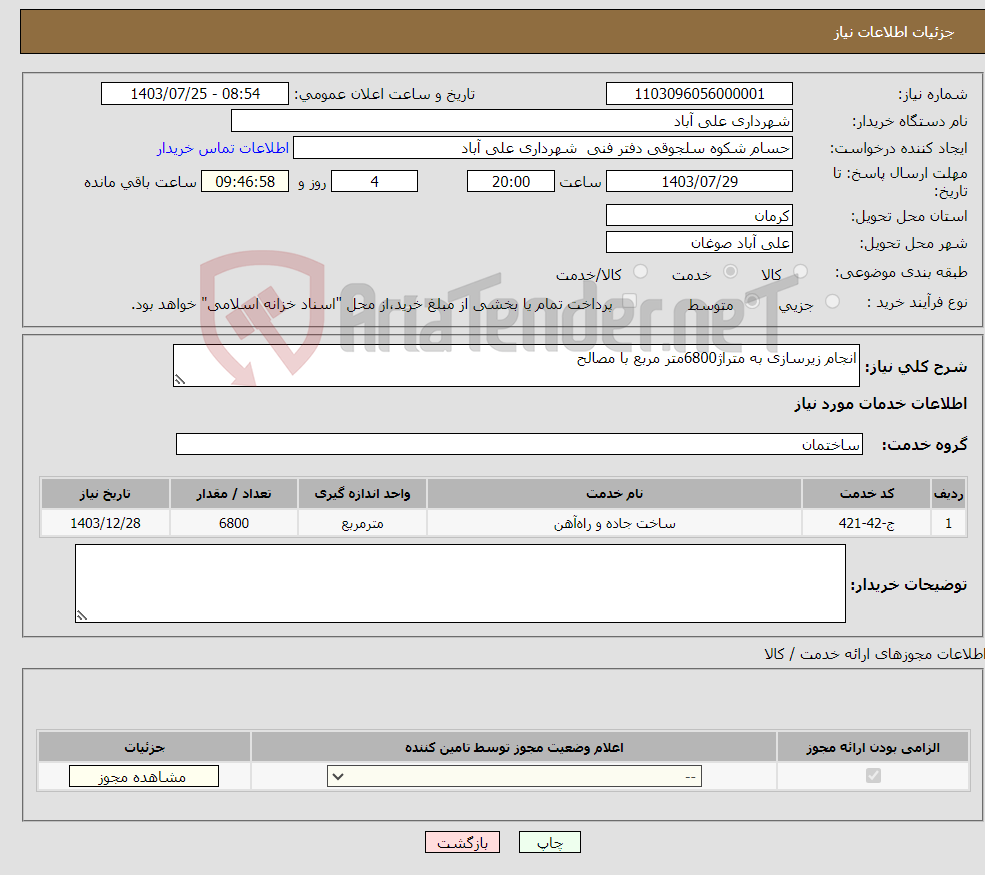The image size is (985, 875).
Task: Click the الزامی بودن ارائه مجوز header
Action: pyautogui.click(x=873, y=747)
